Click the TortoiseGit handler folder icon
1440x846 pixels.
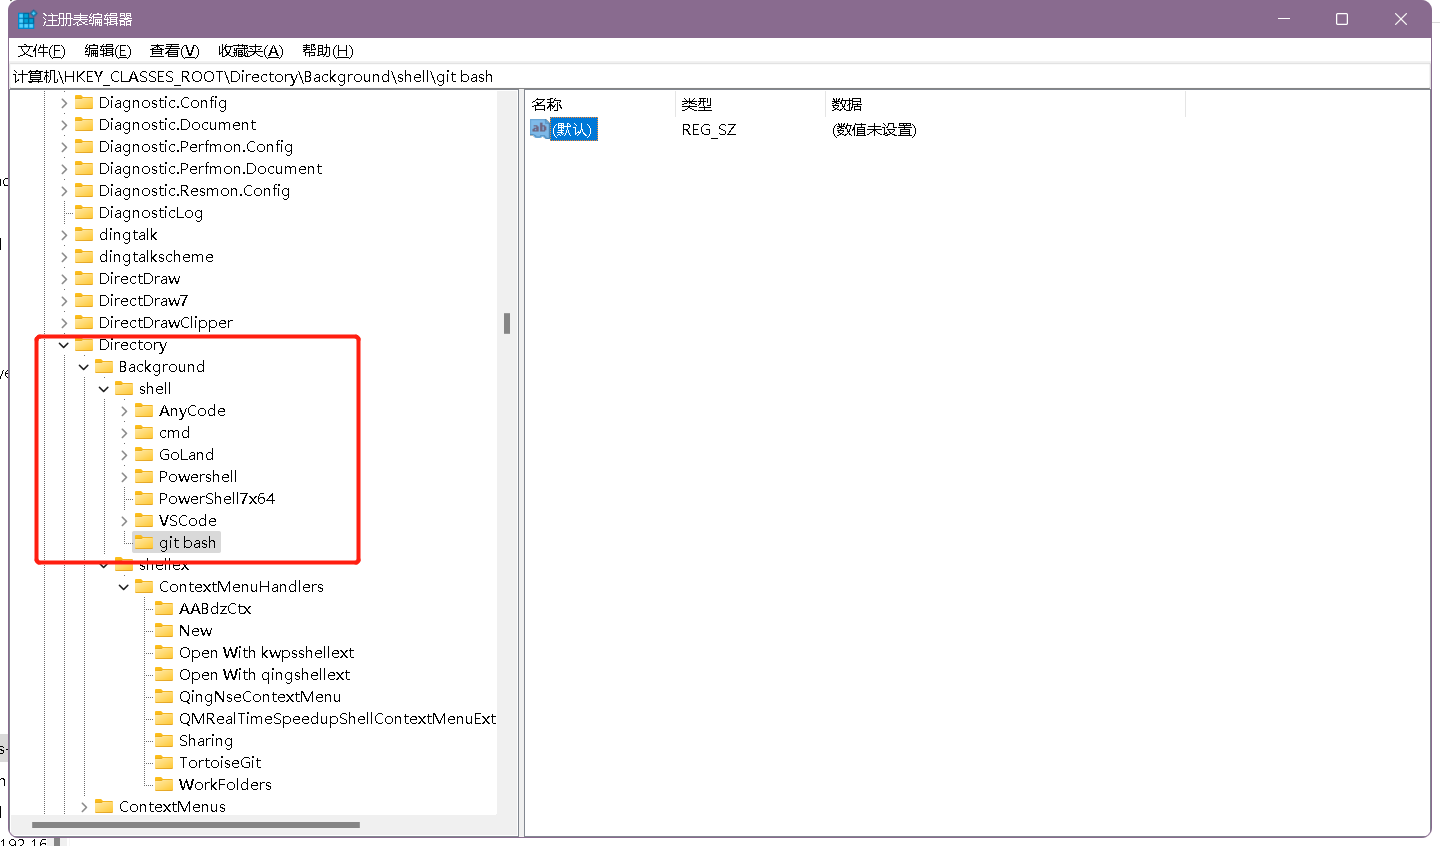point(163,762)
